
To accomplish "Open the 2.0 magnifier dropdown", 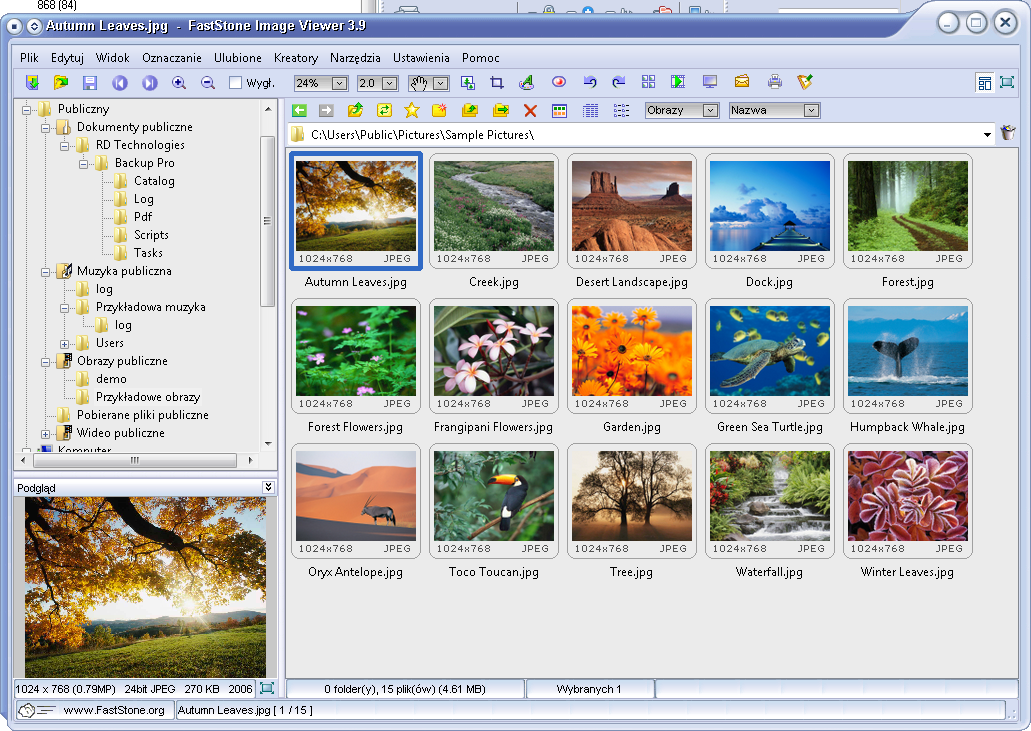I will [390, 83].
